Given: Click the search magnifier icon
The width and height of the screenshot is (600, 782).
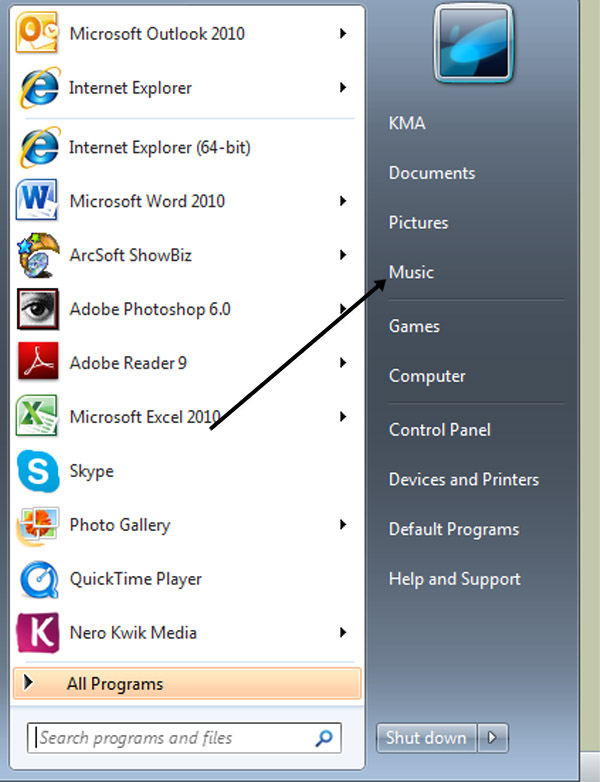Looking at the screenshot, I should tap(324, 738).
